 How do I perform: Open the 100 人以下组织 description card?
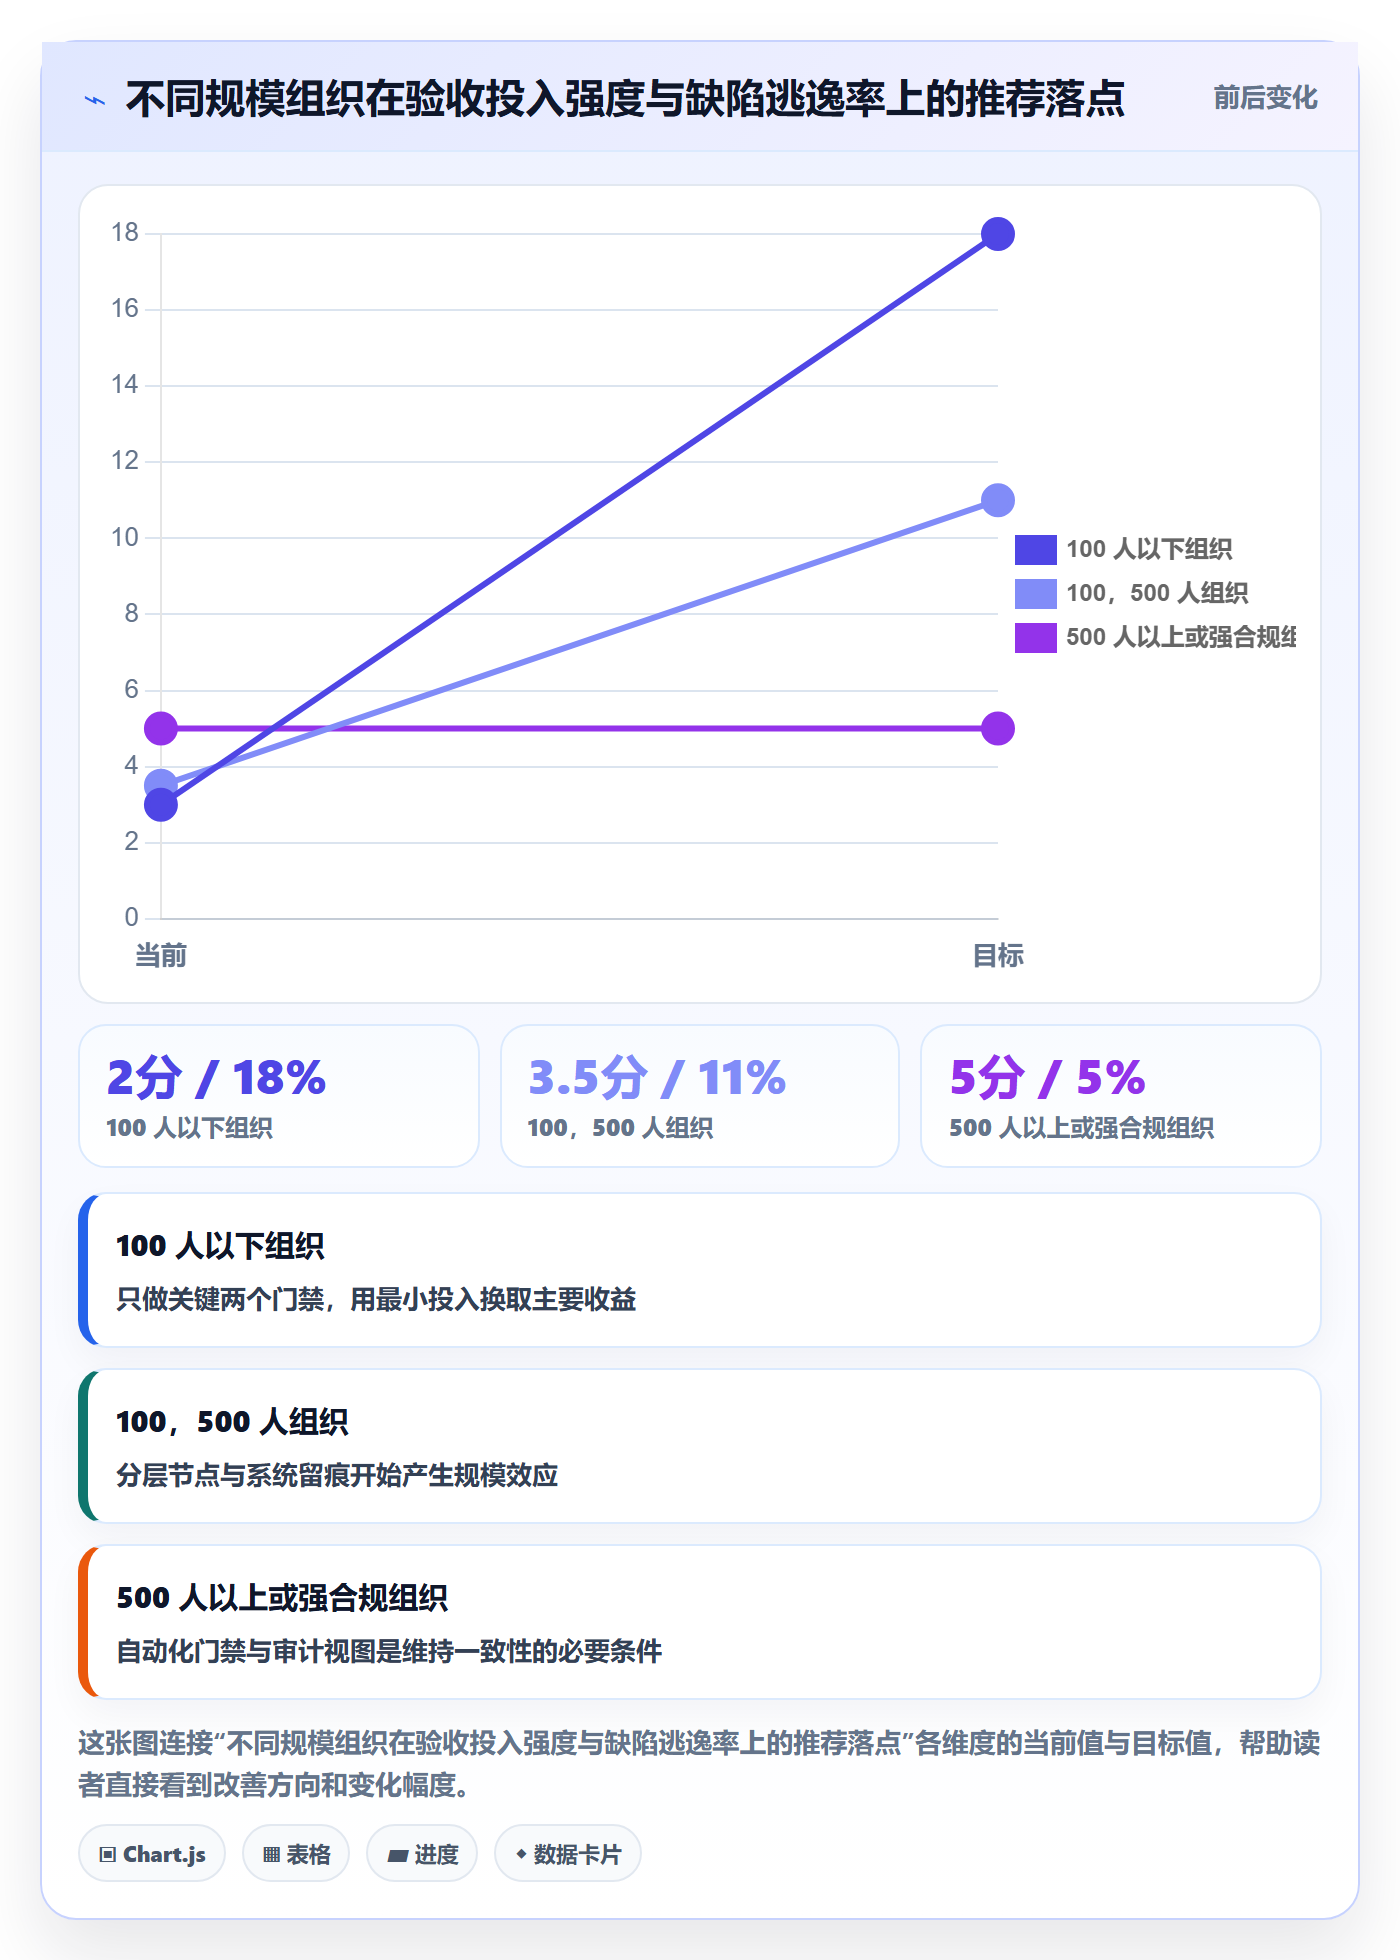(x=700, y=1270)
